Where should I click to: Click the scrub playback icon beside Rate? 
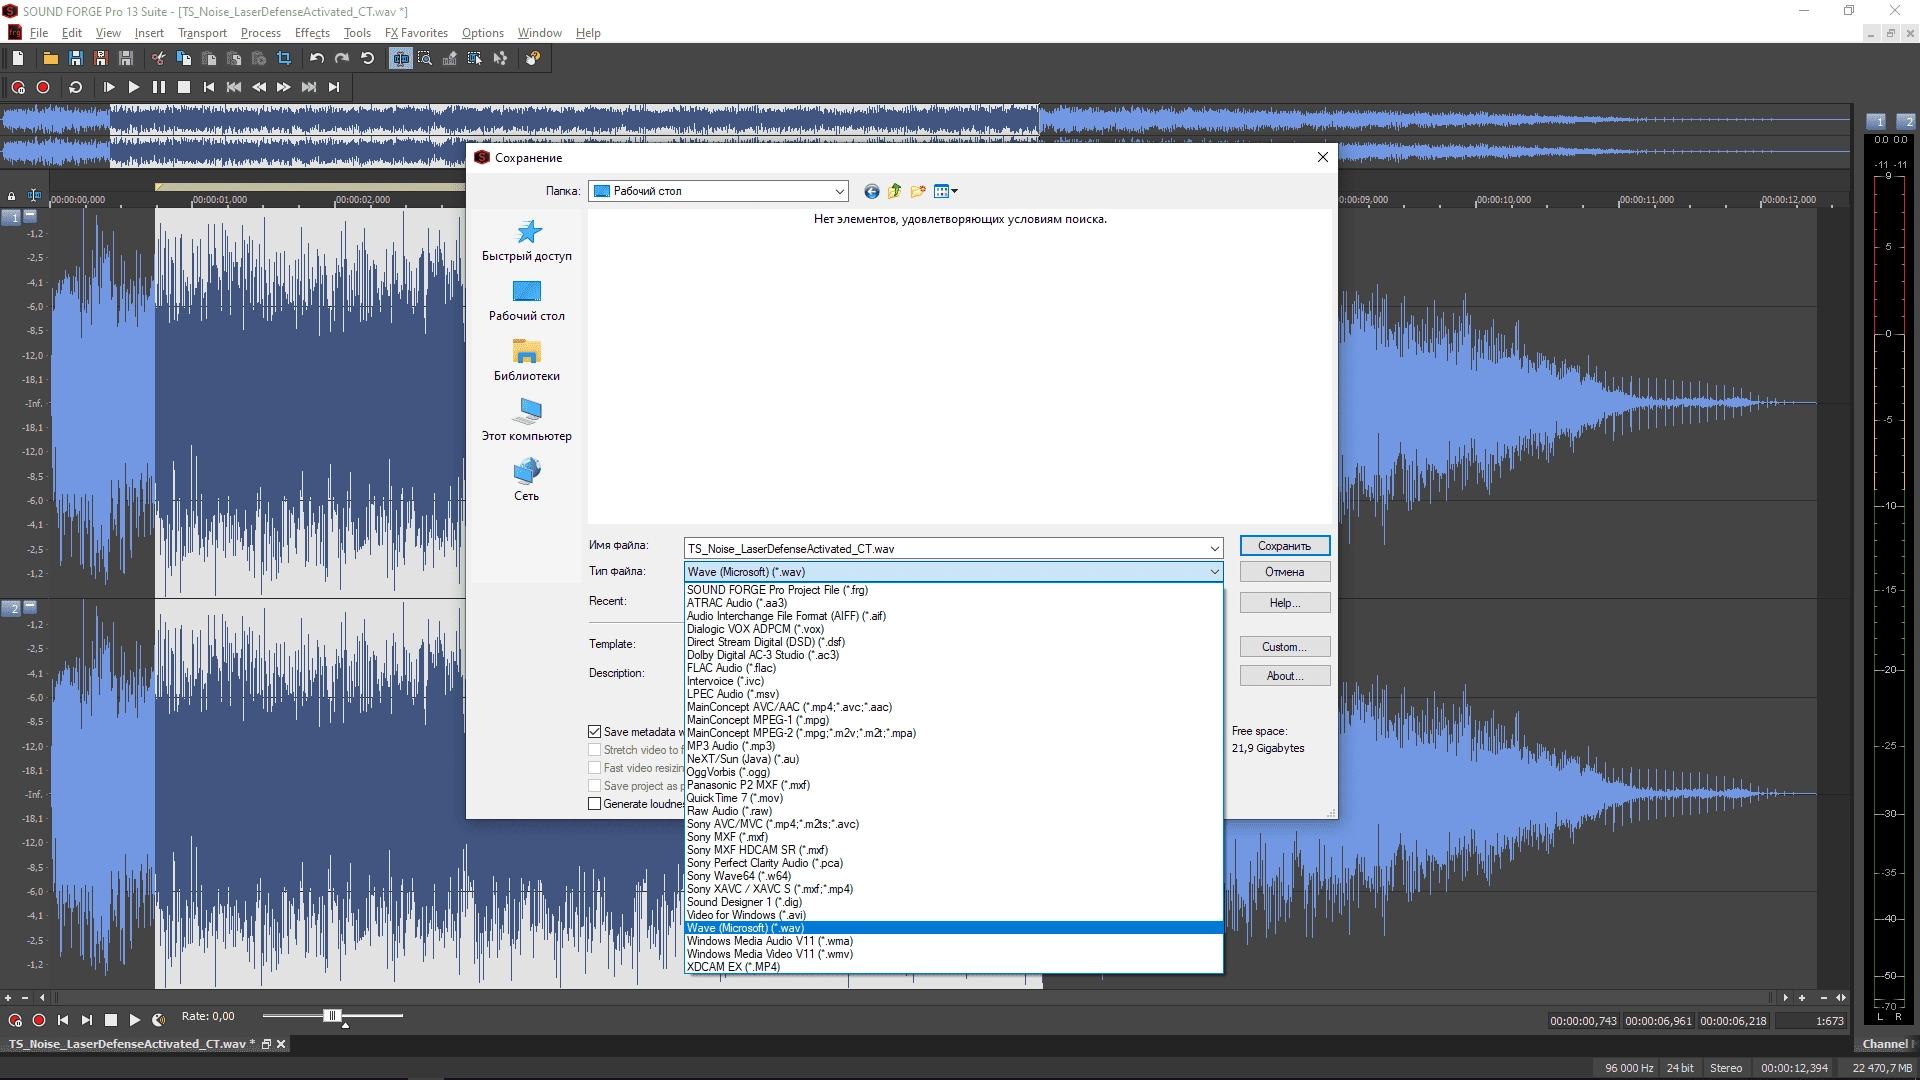point(159,1020)
